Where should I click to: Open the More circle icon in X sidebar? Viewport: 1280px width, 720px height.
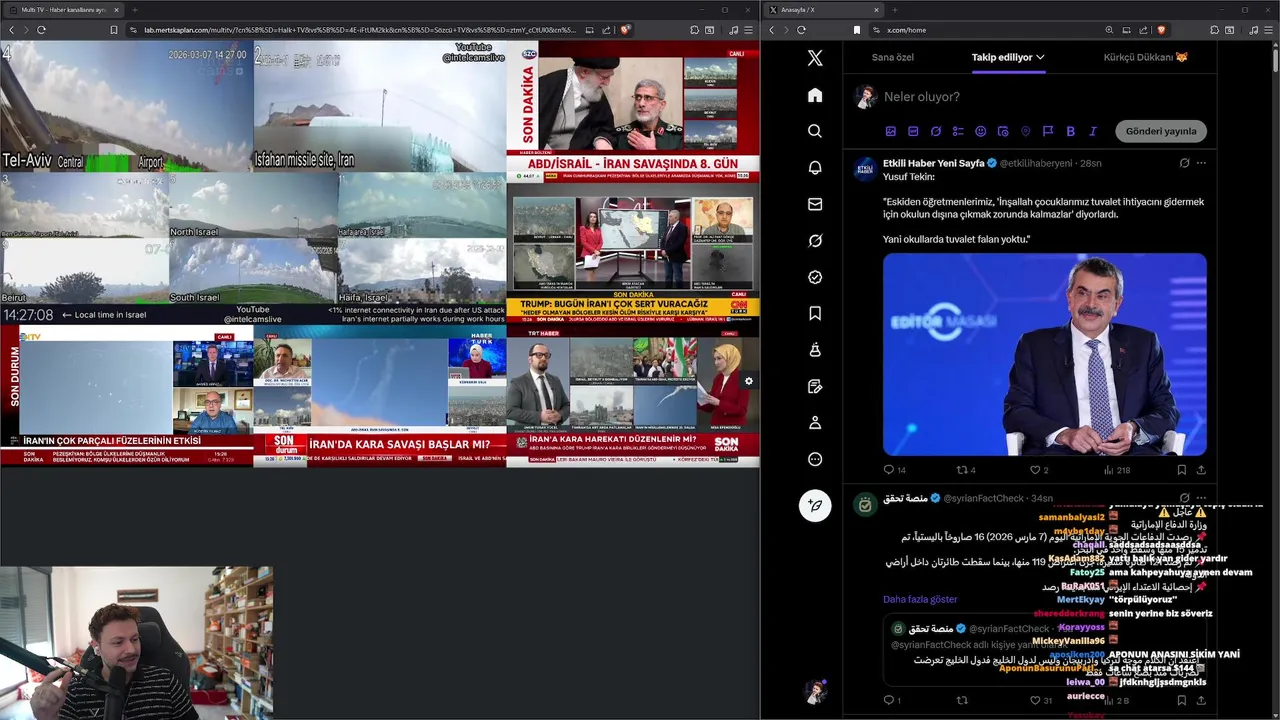pyautogui.click(x=815, y=459)
